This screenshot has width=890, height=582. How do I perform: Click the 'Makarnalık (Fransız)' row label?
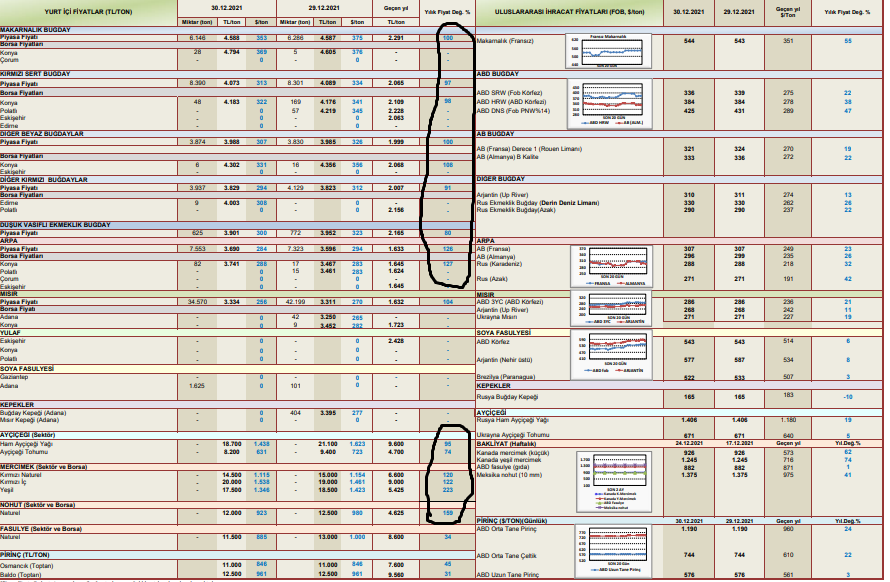505,41
